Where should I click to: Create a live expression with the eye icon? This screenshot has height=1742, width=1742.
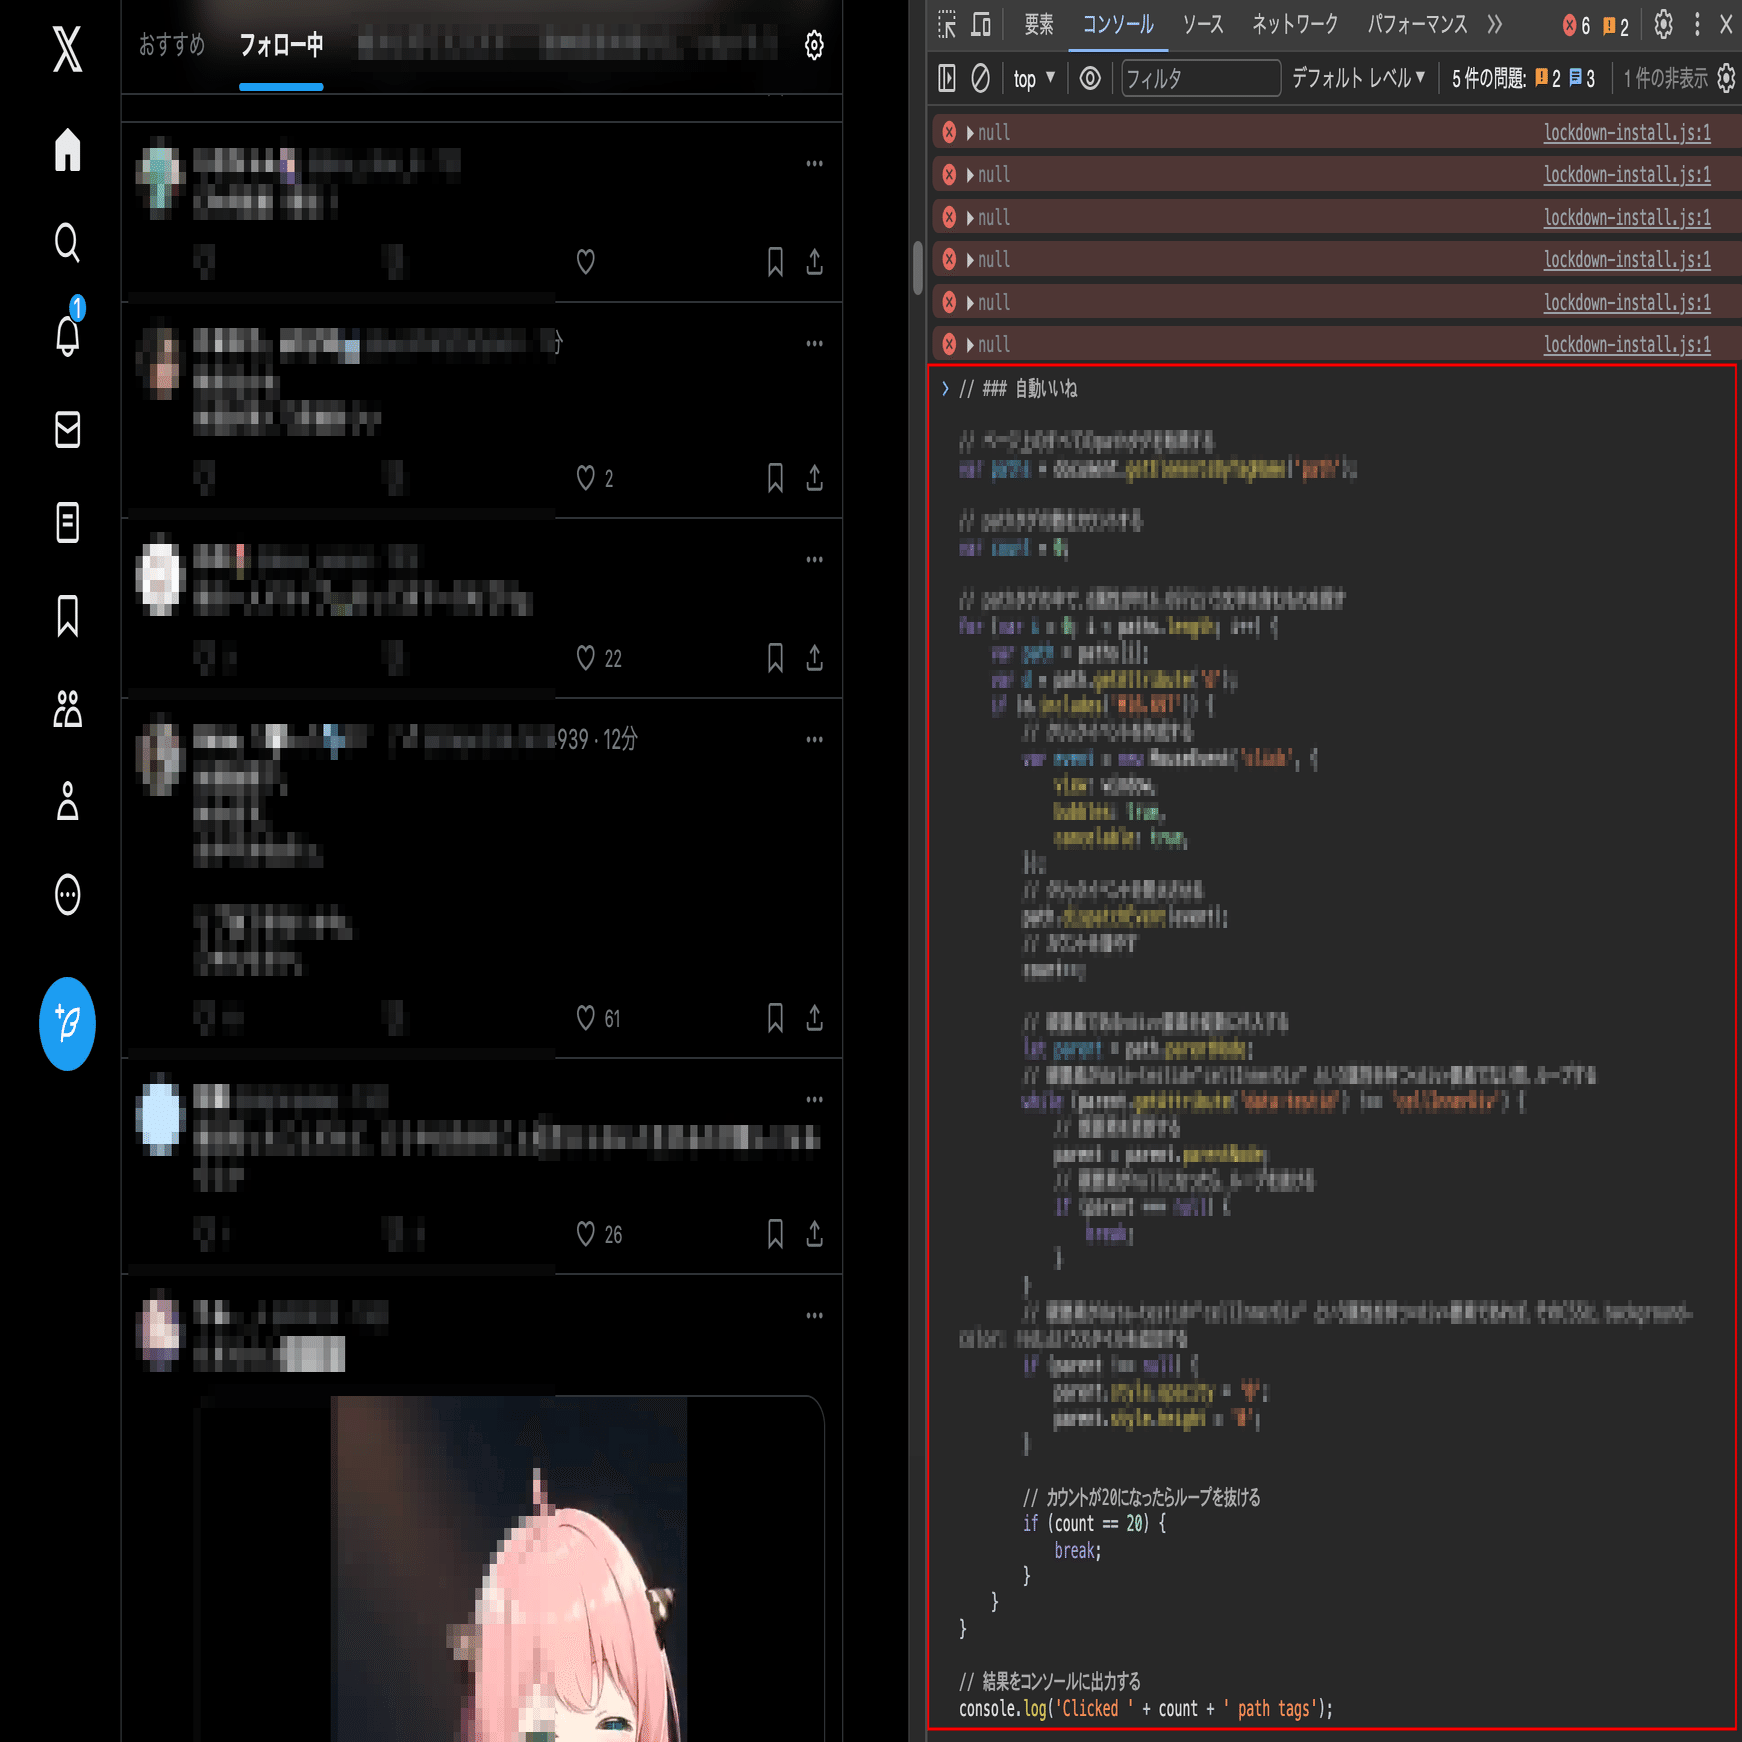pos(1090,78)
